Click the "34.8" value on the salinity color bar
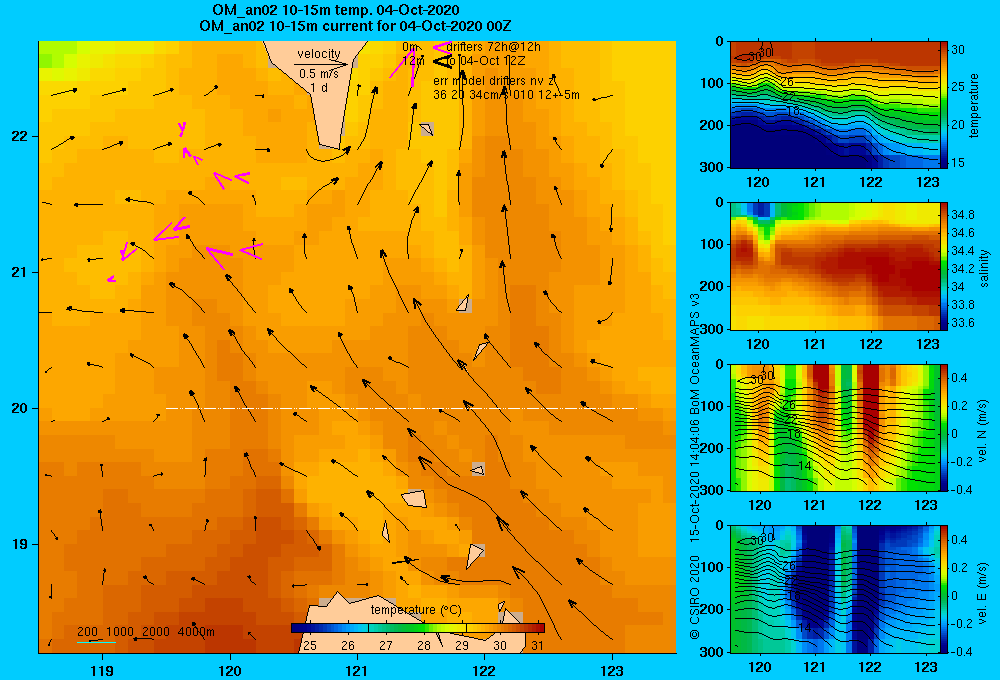1000x680 pixels. point(962,214)
